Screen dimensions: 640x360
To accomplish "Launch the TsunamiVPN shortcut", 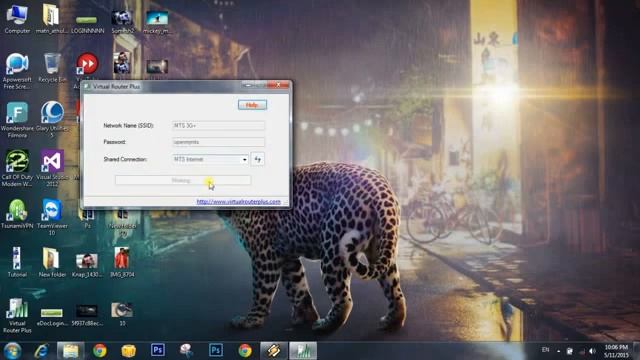I will point(17,214).
